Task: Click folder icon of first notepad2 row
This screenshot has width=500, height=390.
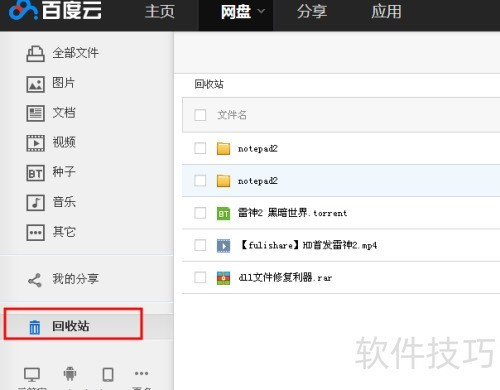Action: click(x=223, y=149)
